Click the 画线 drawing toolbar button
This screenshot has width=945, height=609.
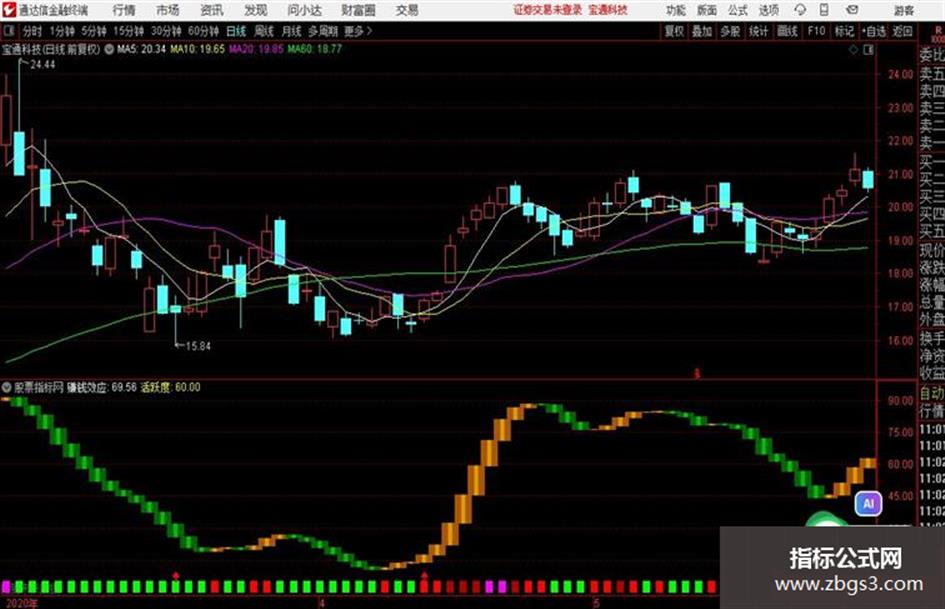(787, 31)
